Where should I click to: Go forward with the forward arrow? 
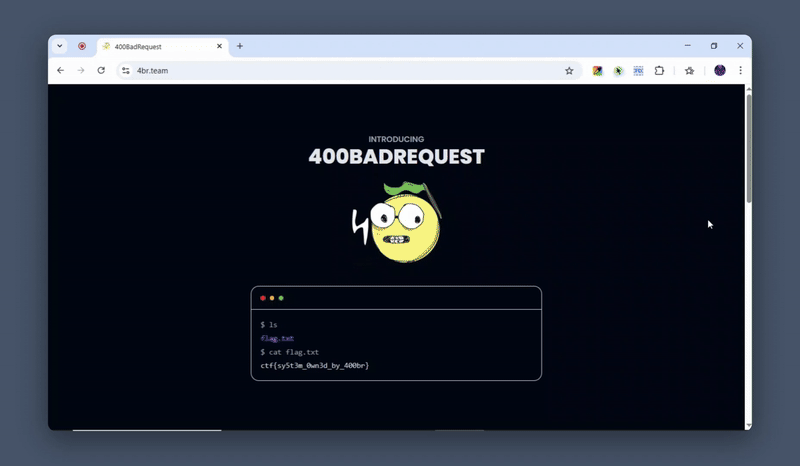click(81, 70)
